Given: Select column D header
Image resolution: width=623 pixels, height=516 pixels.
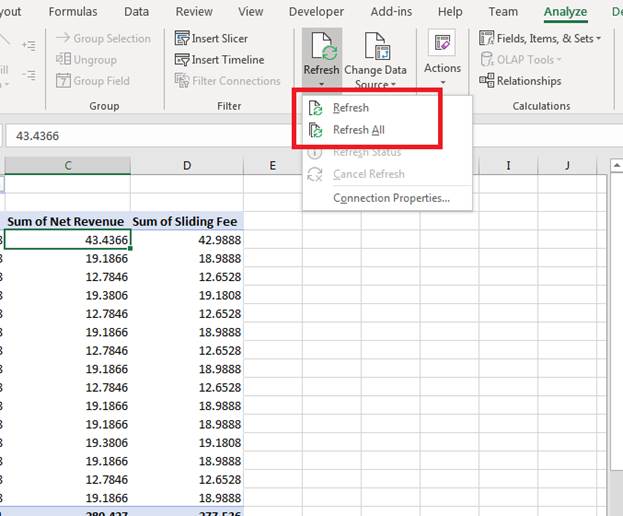Looking at the screenshot, I should [x=187, y=165].
